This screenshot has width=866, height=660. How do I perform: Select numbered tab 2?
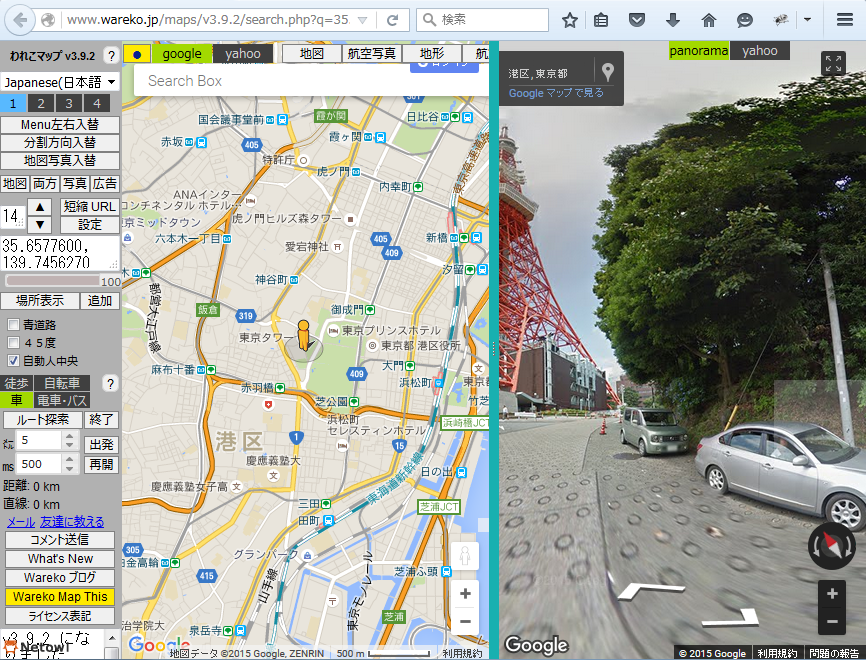(x=41, y=103)
